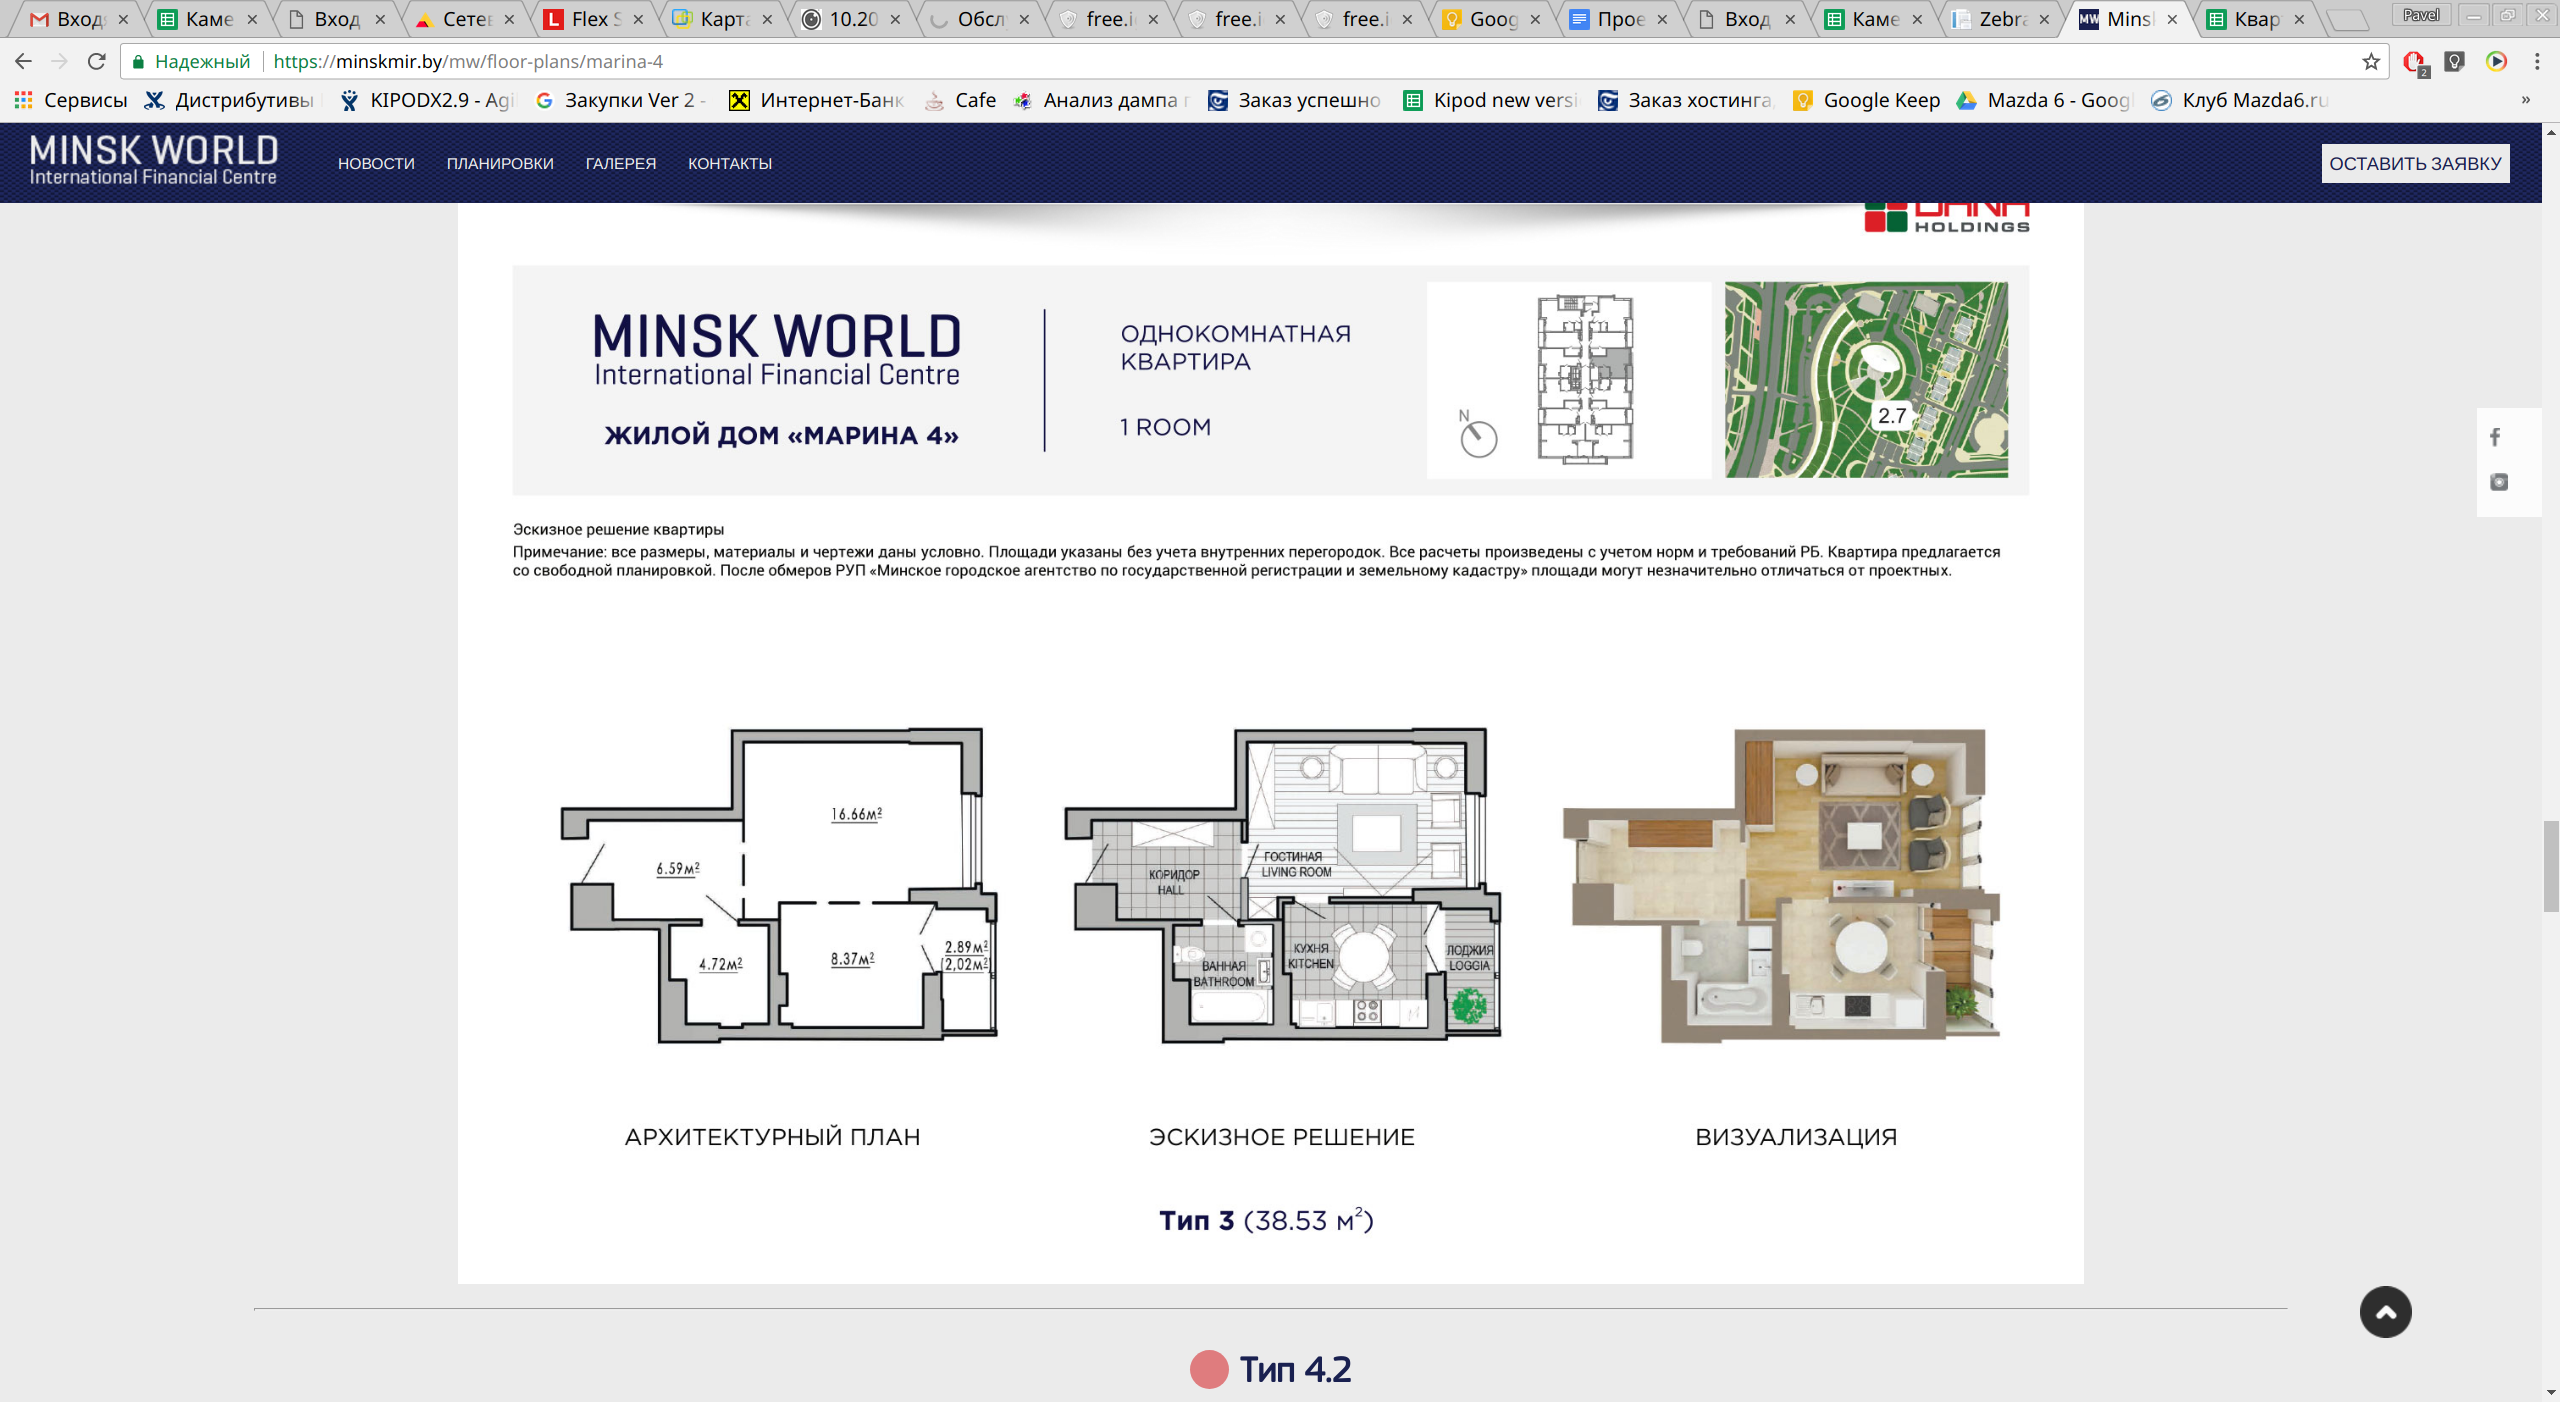
Task: Open the Chrome menu (three dots)
Action: [x=2537, y=61]
